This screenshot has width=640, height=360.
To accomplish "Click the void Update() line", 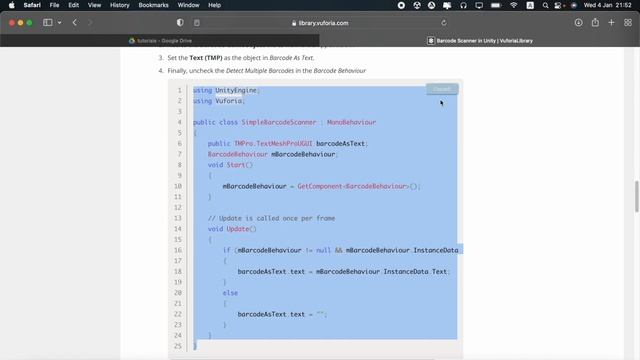I will pyautogui.click(x=232, y=229).
